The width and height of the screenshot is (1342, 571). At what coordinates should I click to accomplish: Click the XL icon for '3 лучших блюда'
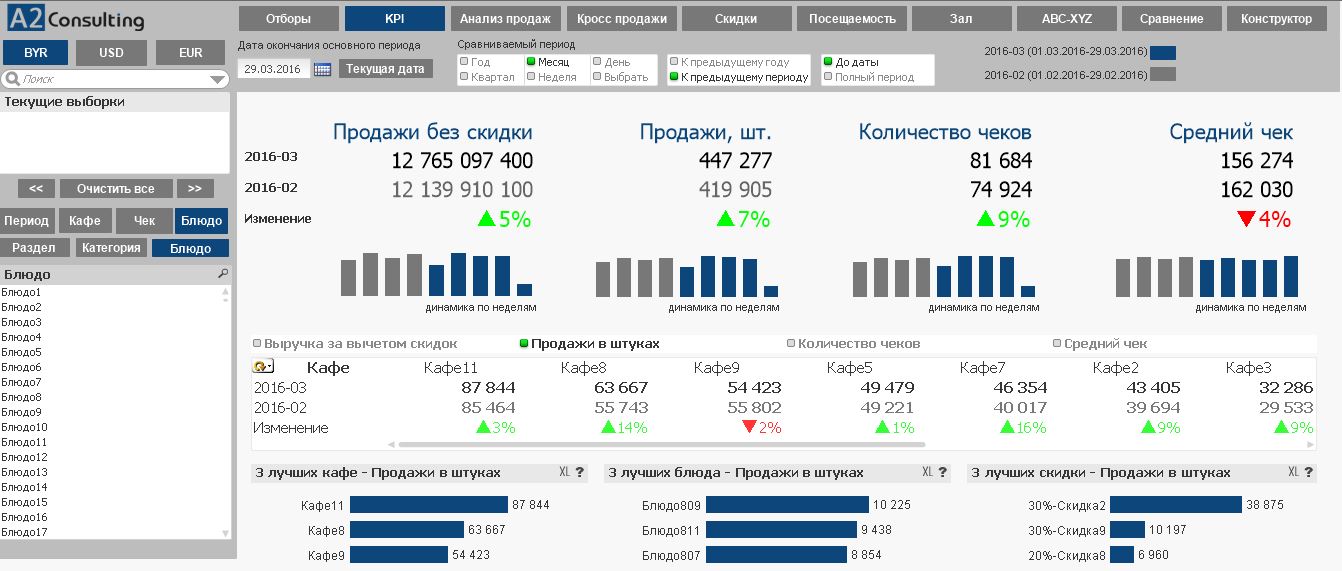click(927, 473)
